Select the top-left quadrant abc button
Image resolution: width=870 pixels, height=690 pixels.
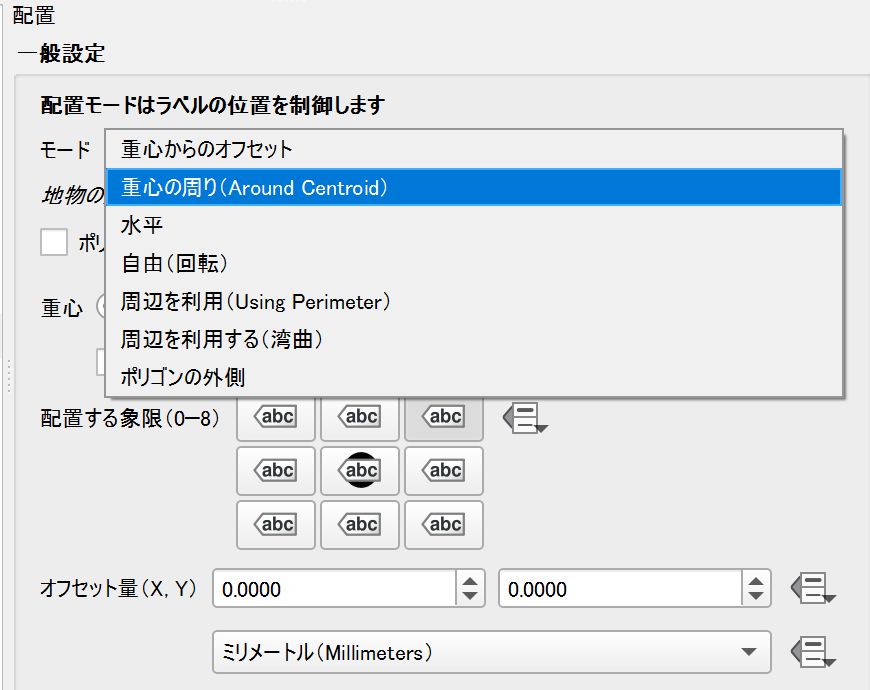(x=276, y=417)
